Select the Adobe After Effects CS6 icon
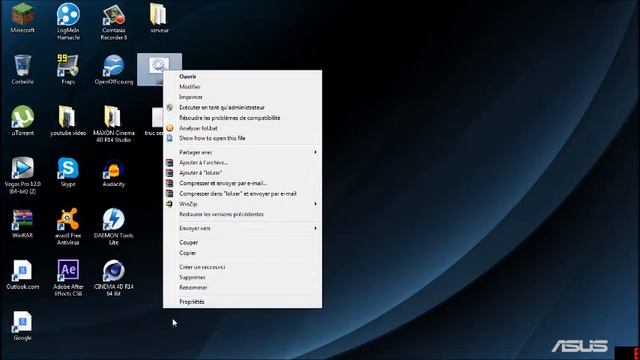 pyautogui.click(x=68, y=278)
